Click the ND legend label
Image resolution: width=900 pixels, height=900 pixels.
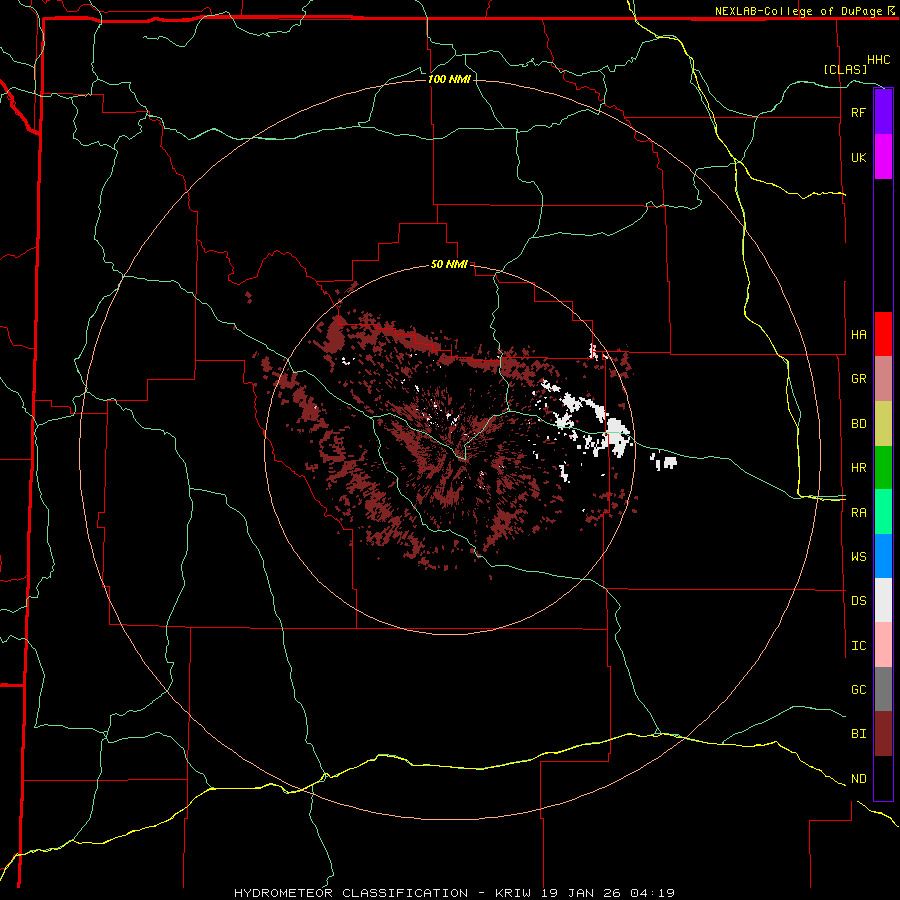[858, 778]
